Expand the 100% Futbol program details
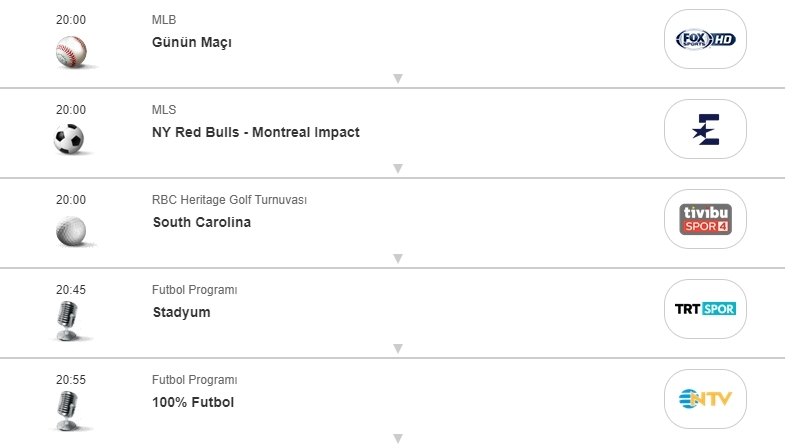This screenshot has height=447, width=785. [397, 438]
